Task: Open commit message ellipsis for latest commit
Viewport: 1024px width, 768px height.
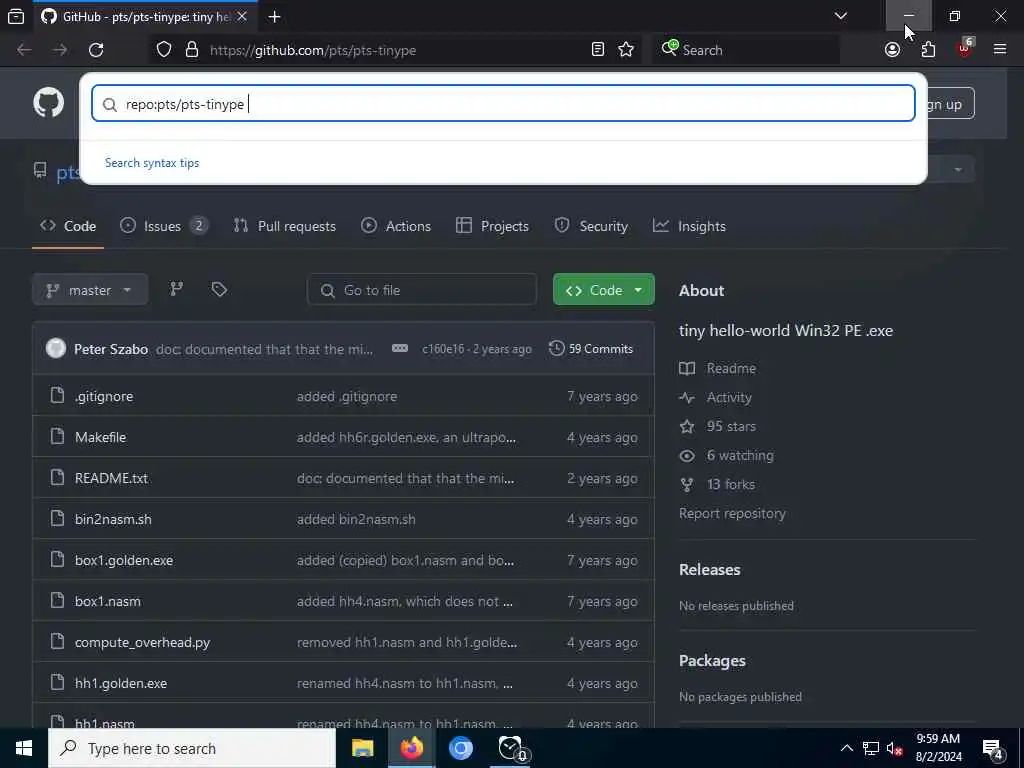Action: pos(400,349)
